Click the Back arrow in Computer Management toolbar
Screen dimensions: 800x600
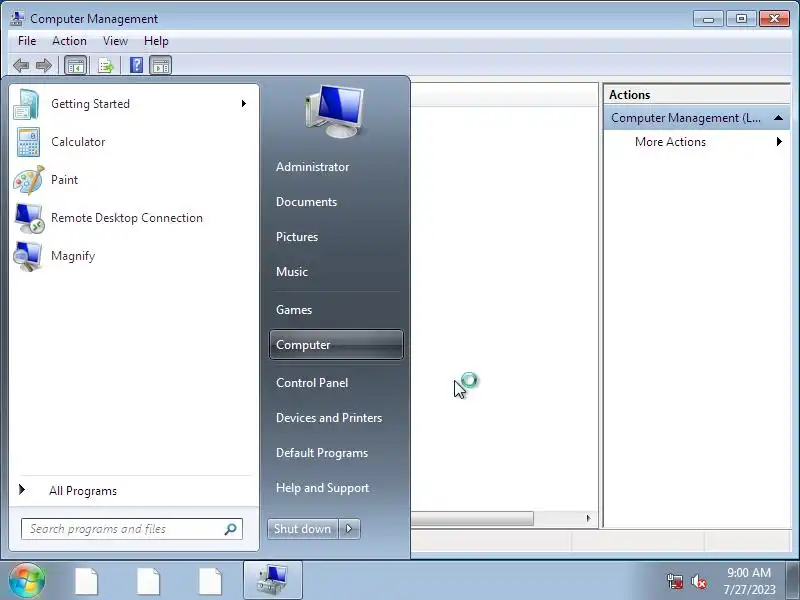pyautogui.click(x=21, y=65)
